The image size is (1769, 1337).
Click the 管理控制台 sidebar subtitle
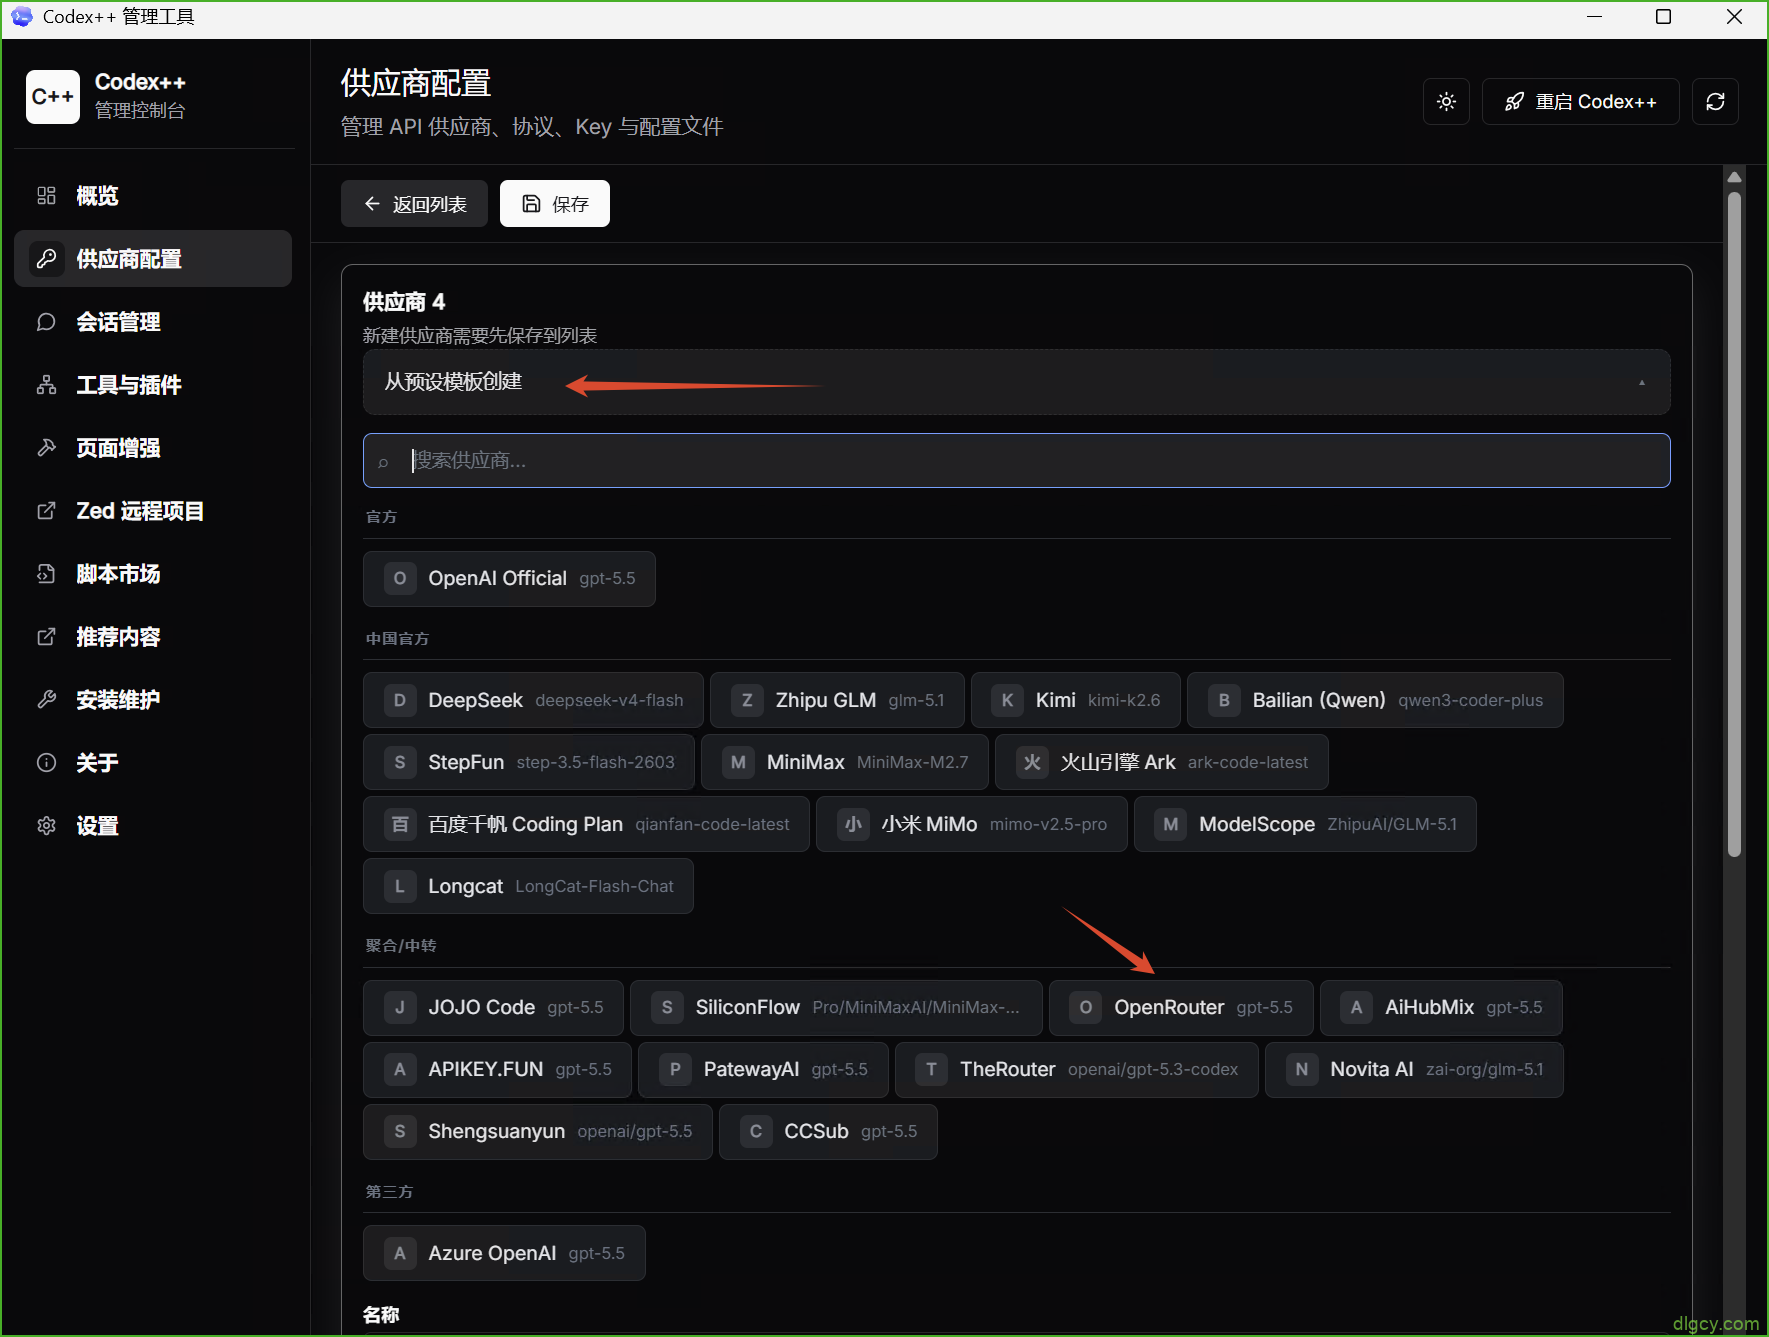tap(140, 111)
